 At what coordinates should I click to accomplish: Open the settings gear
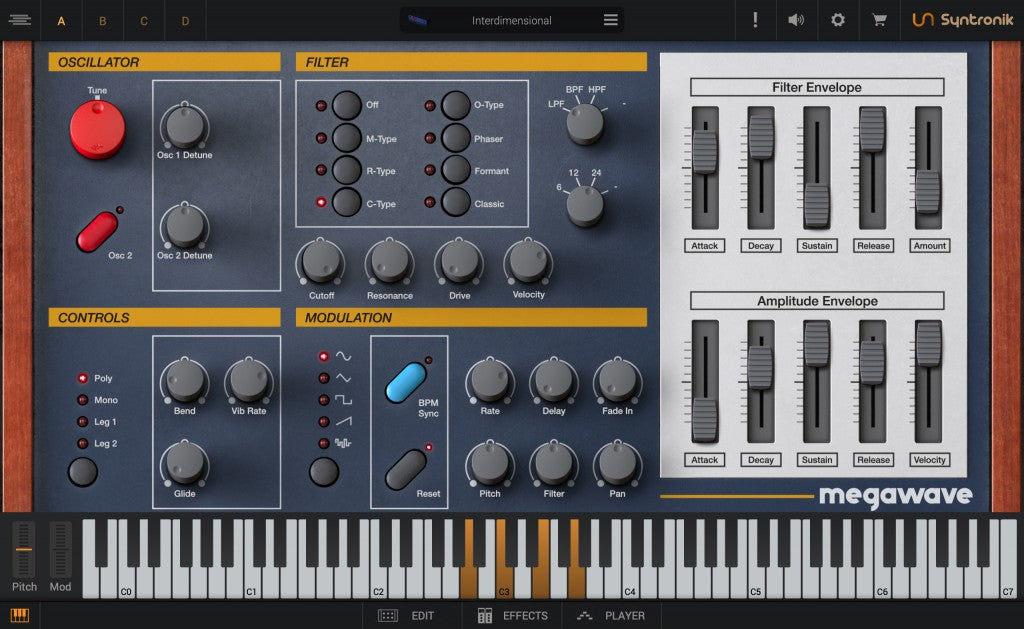click(837, 19)
